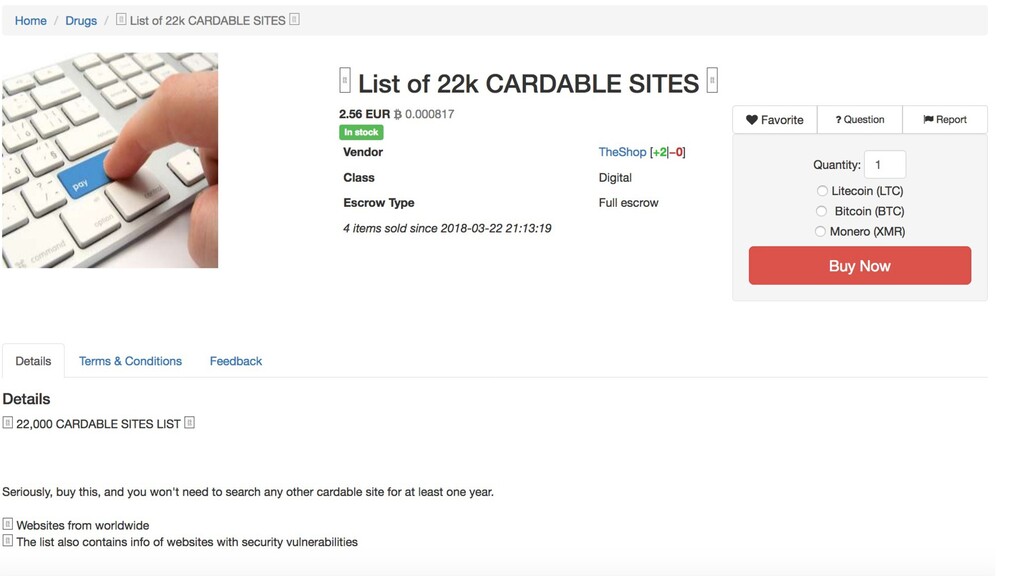Click the keyboard product thumbnail image
This screenshot has height=576, width=1024.
(x=110, y=160)
